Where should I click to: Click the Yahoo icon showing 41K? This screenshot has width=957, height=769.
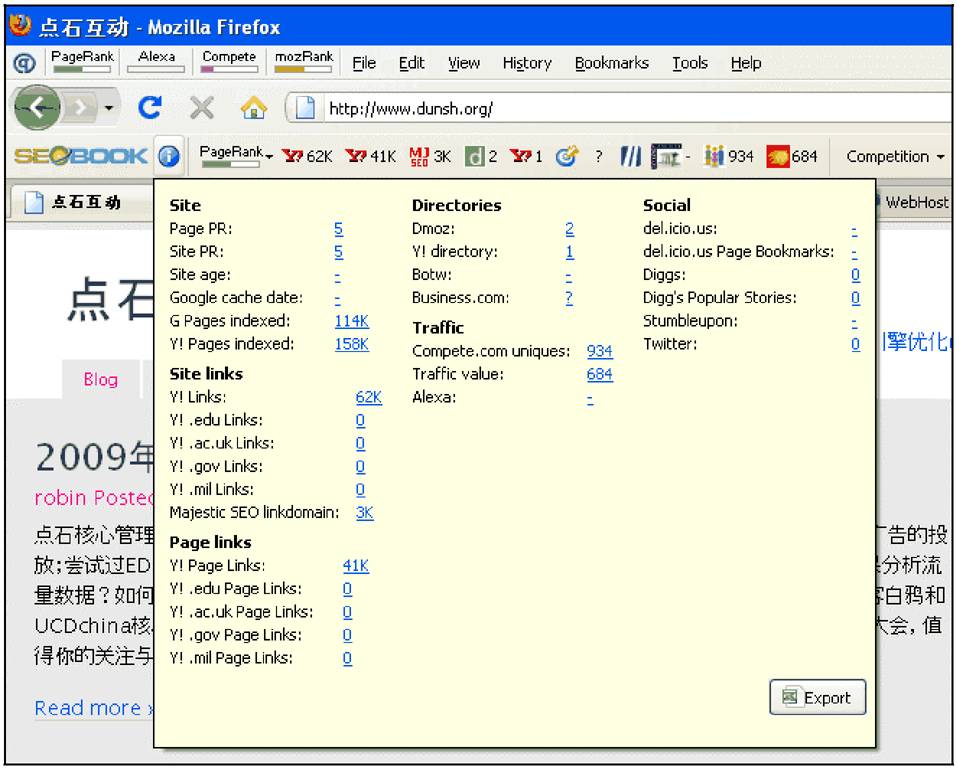pyautogui.click(x=356, y=157)
